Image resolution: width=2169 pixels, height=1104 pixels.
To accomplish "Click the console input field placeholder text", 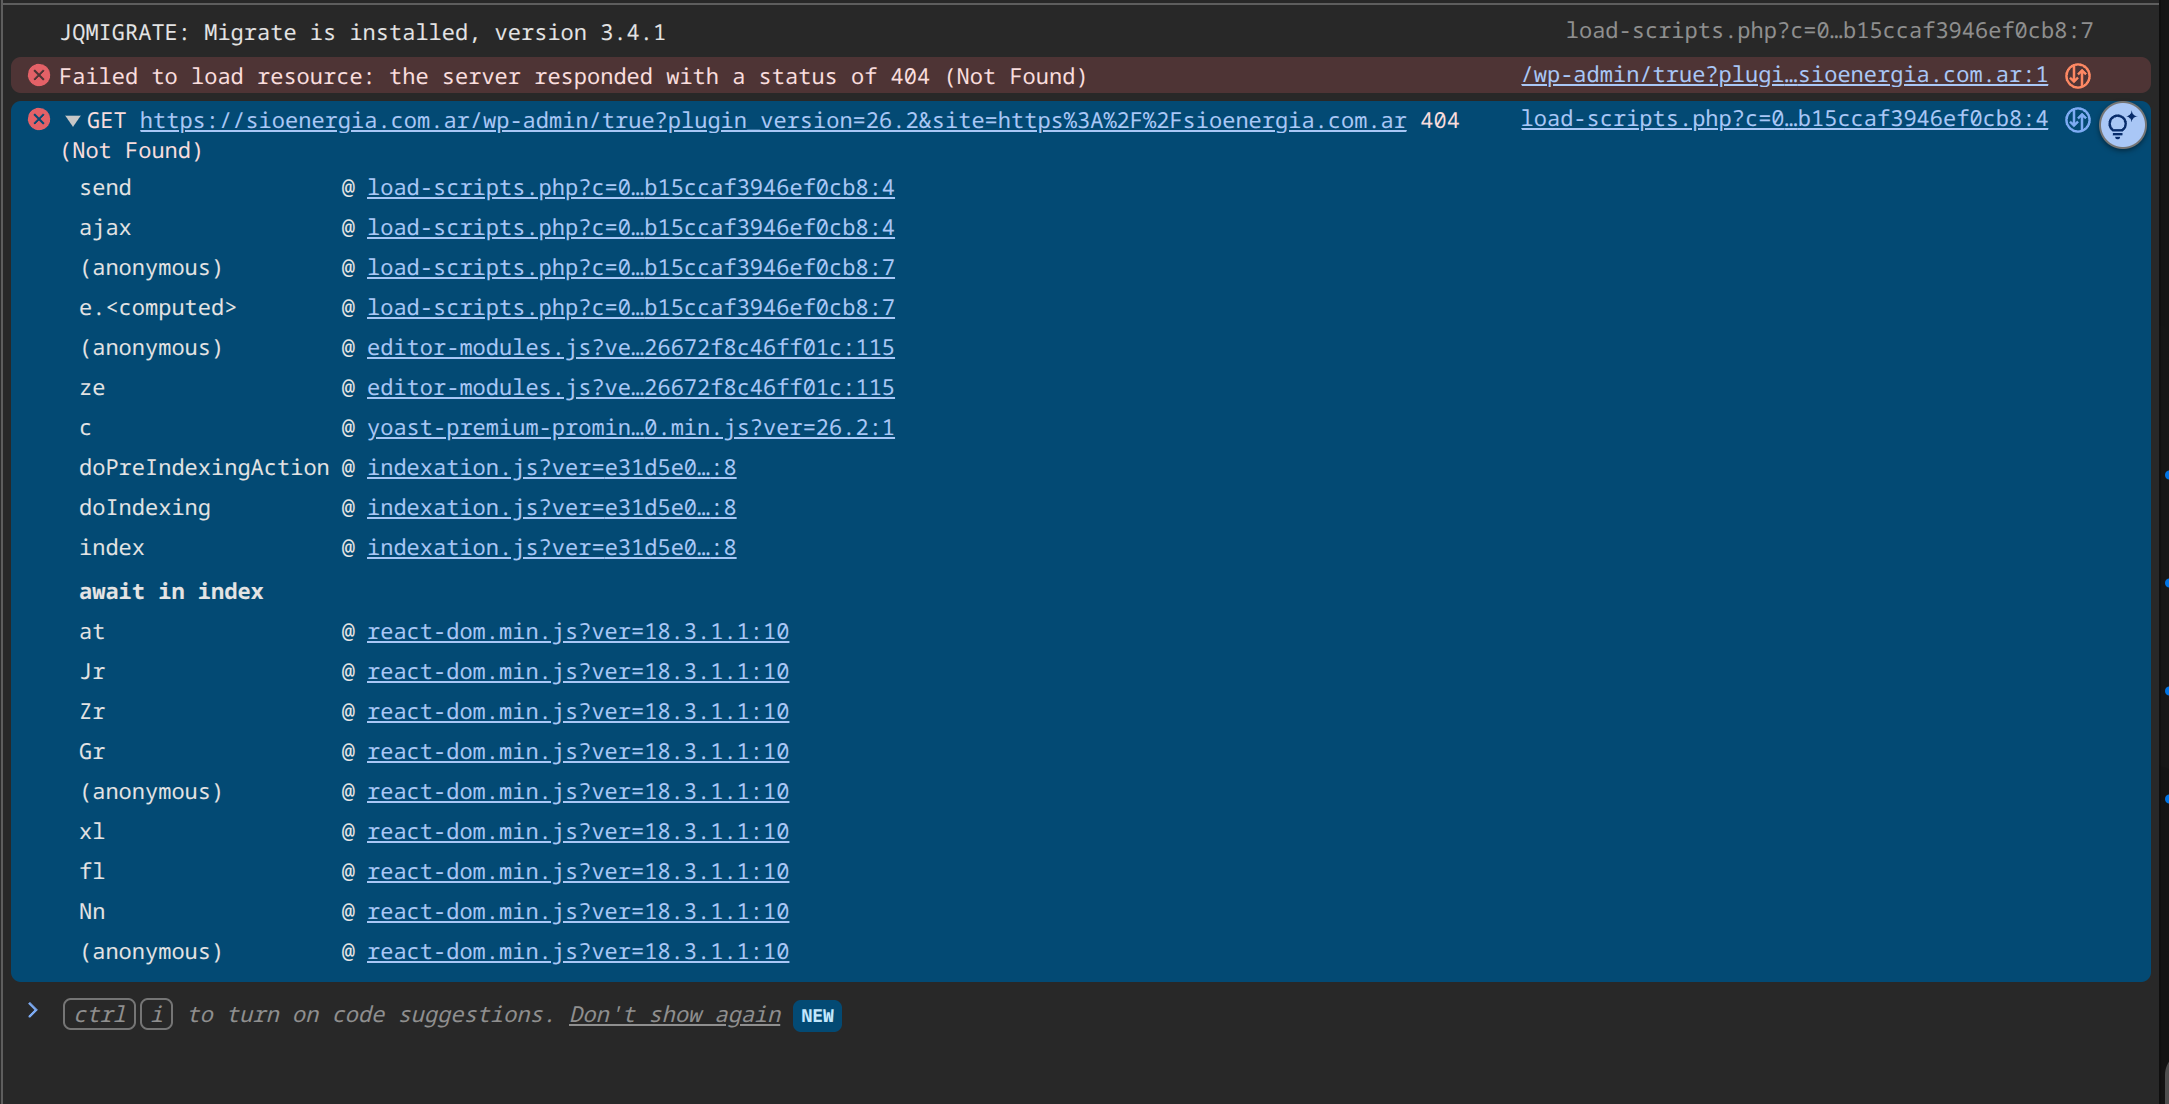I will (370, 1015).
